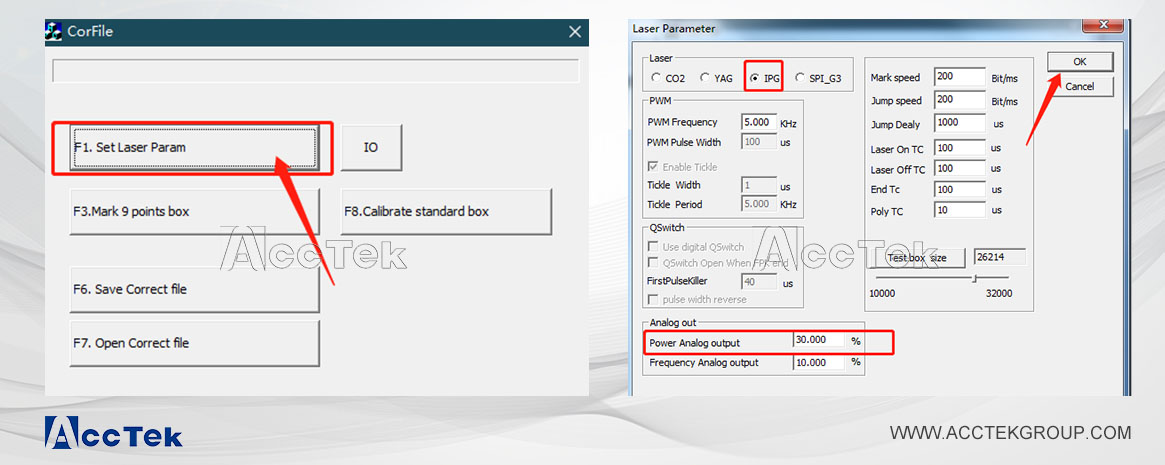Confirm settings with OK button

click(x=1080, y=62)
